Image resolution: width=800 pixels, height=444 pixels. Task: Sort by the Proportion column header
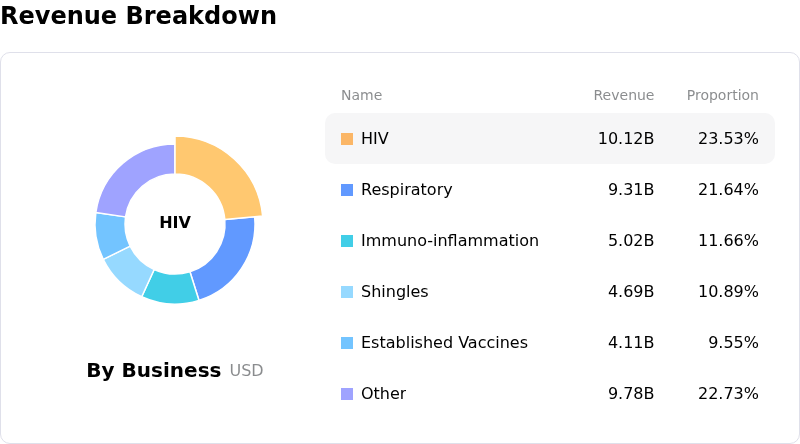pos(722,96)
